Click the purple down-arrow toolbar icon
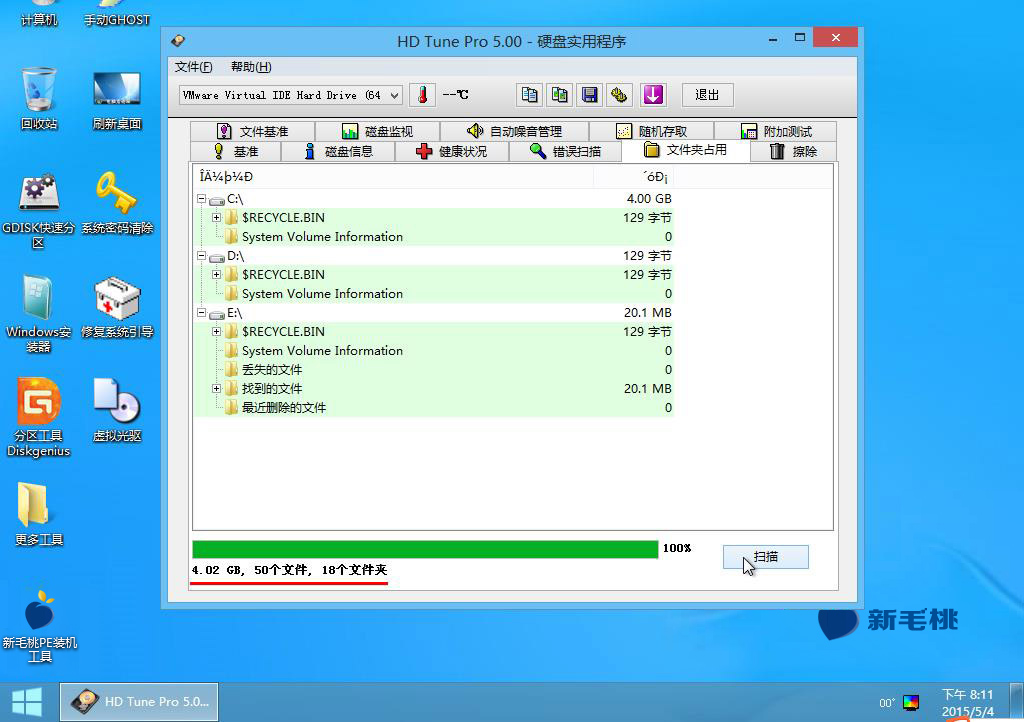The height and width of the screenshot is (722, 1024). pos(653,95)
